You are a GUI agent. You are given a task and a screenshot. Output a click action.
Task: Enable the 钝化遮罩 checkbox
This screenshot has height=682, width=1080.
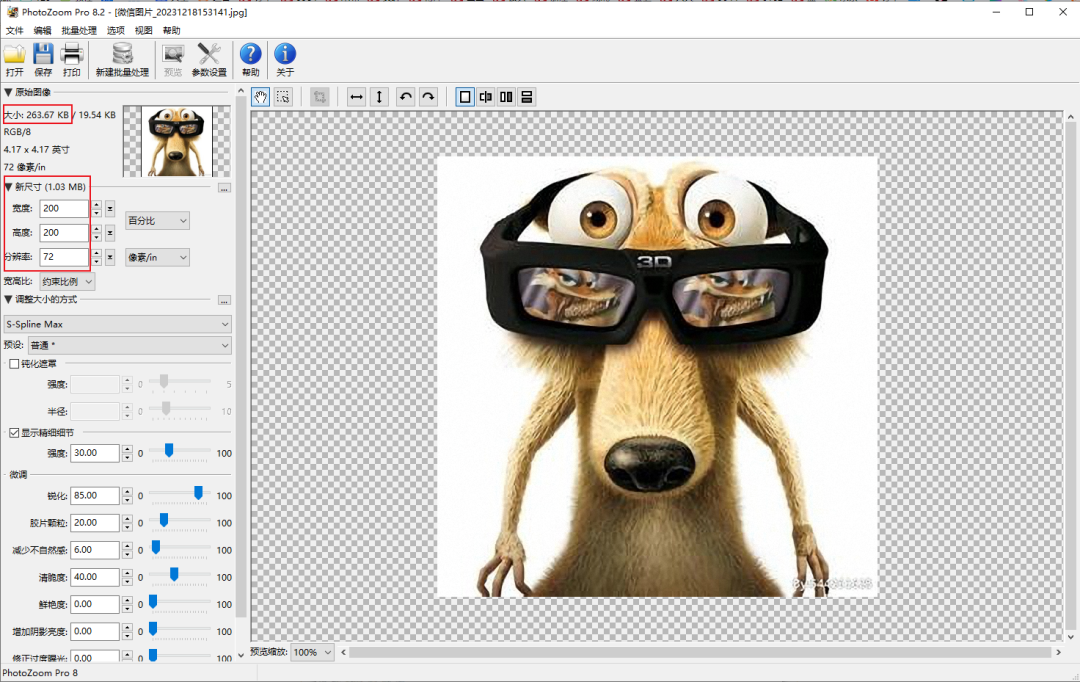[14, 364]
